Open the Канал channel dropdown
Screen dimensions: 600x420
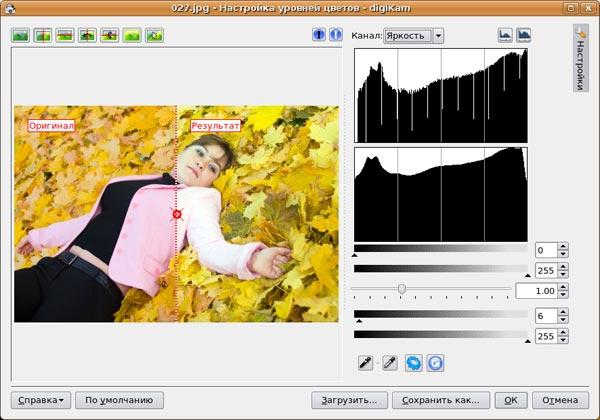414,36
